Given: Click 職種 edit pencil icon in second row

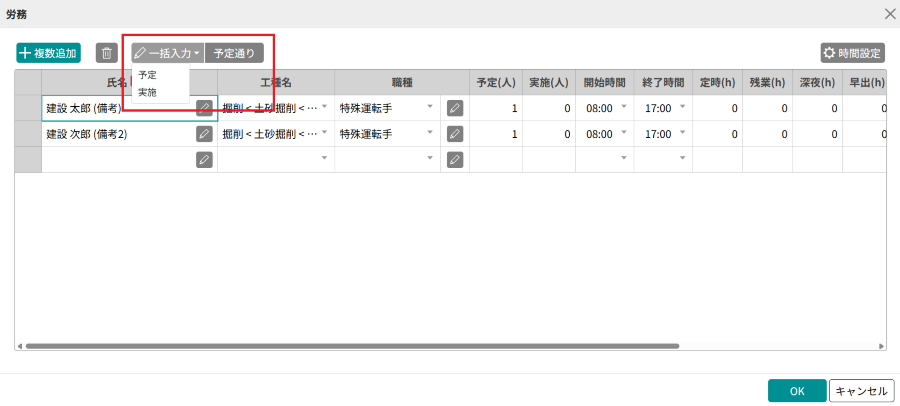Looking at the screenshot, I should pos(455,134).
